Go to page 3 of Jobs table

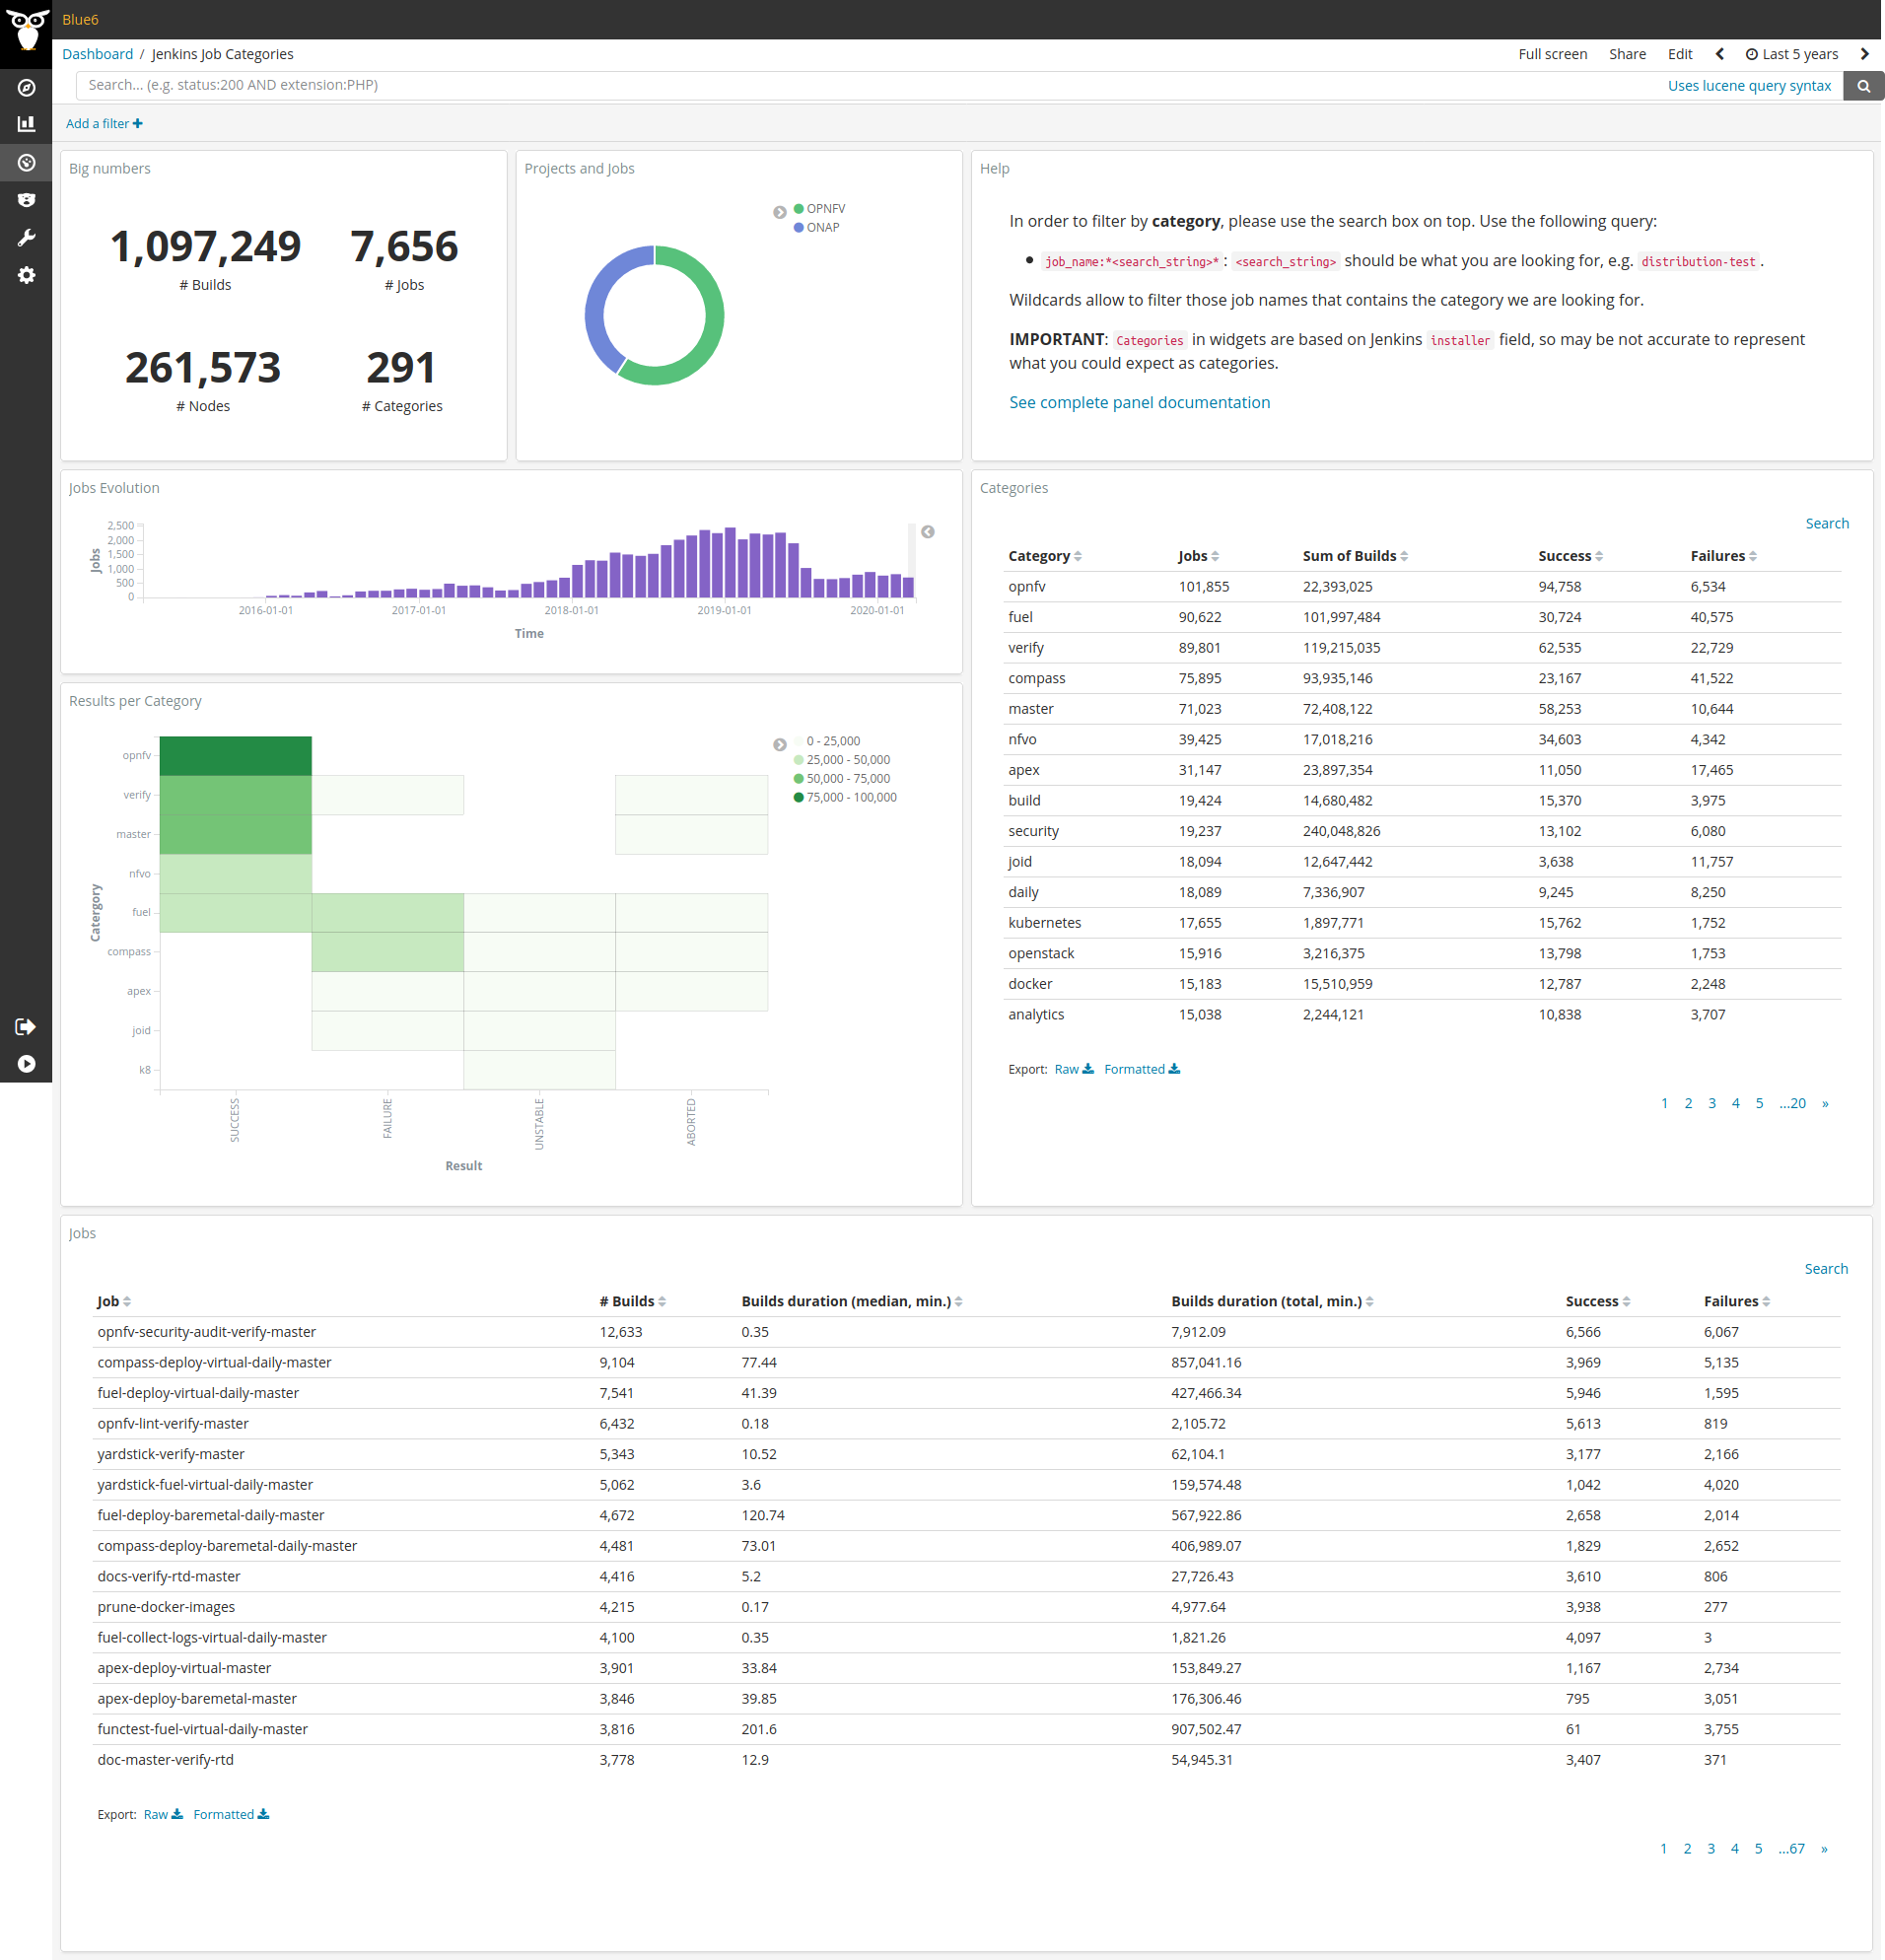(x=1711, y=1848)
